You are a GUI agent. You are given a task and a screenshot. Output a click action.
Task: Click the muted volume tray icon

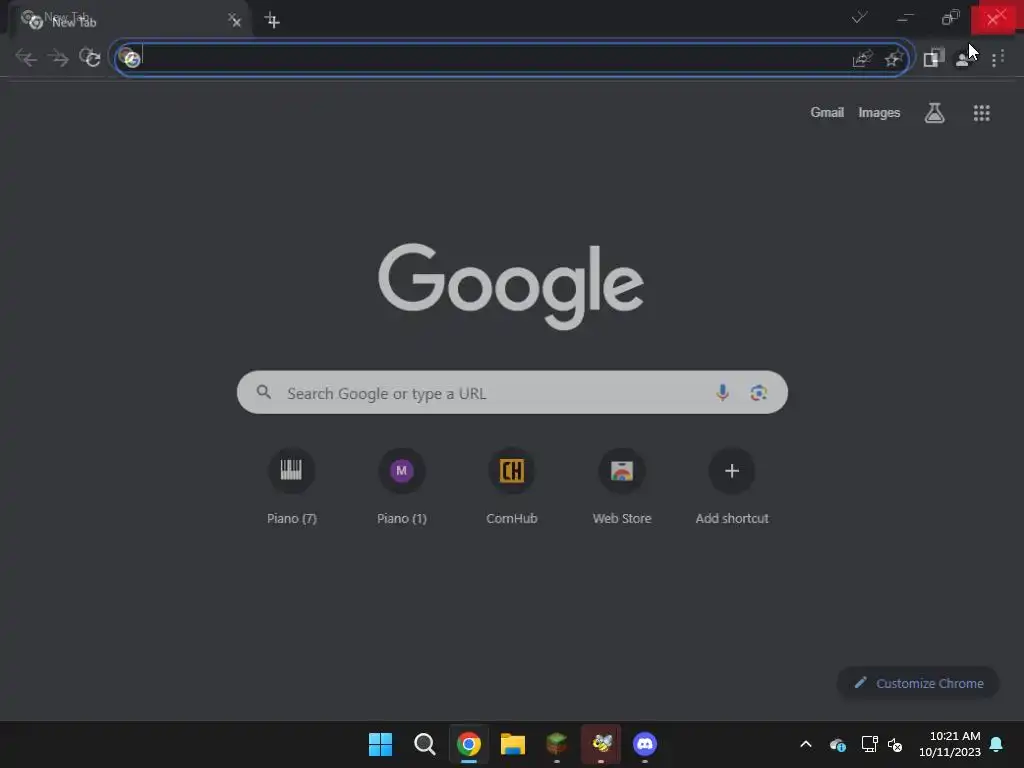[x=895, y=744]
